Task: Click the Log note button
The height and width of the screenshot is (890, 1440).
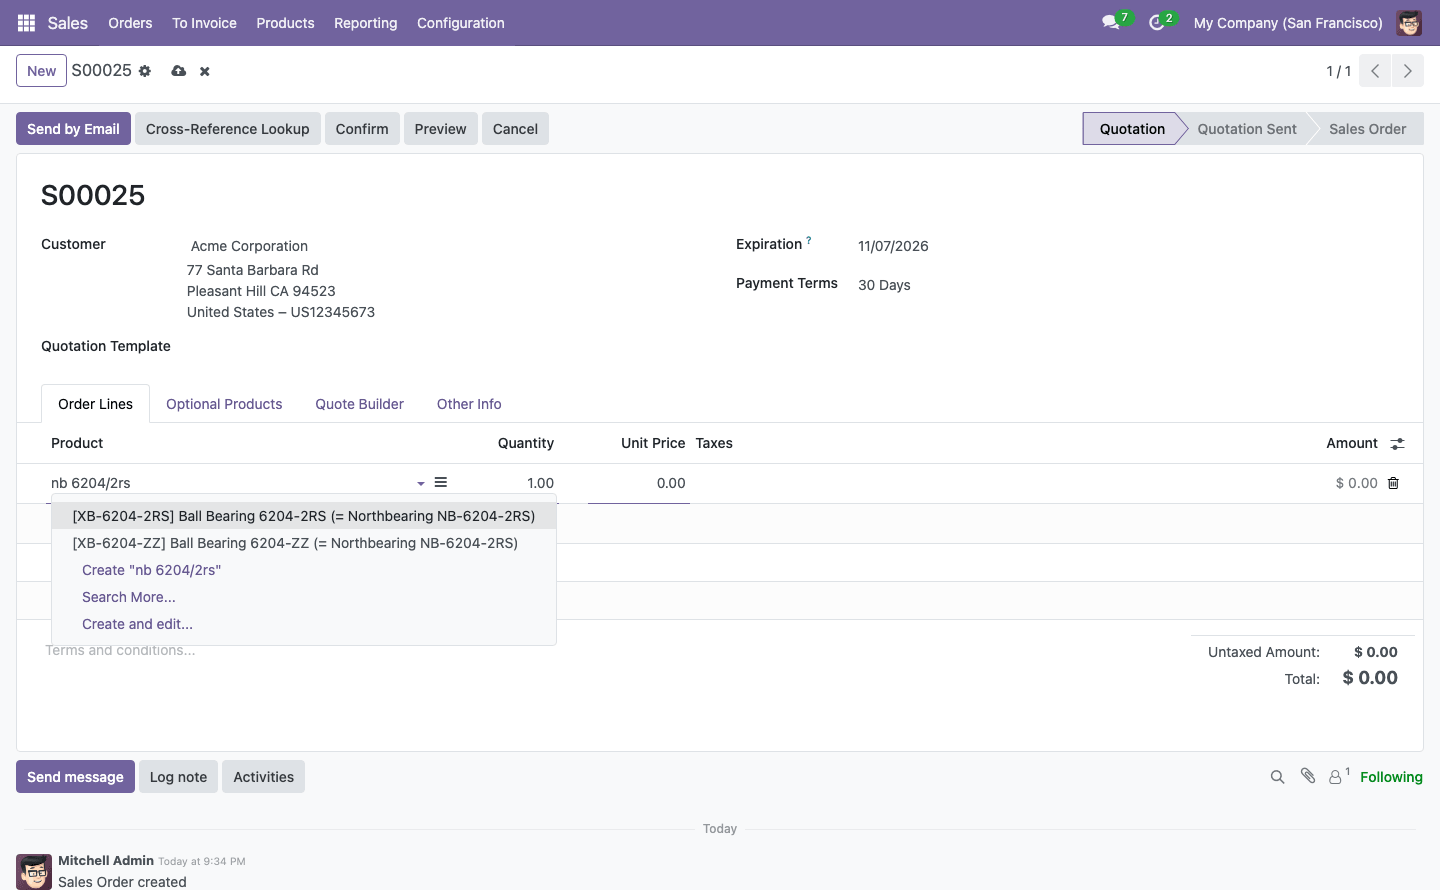Action: [178, 777]
